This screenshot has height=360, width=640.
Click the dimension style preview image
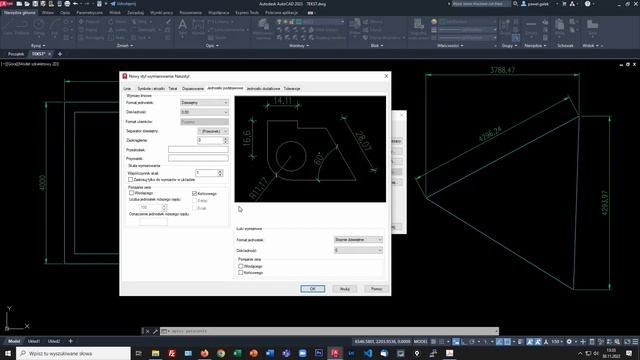(310, 149)
